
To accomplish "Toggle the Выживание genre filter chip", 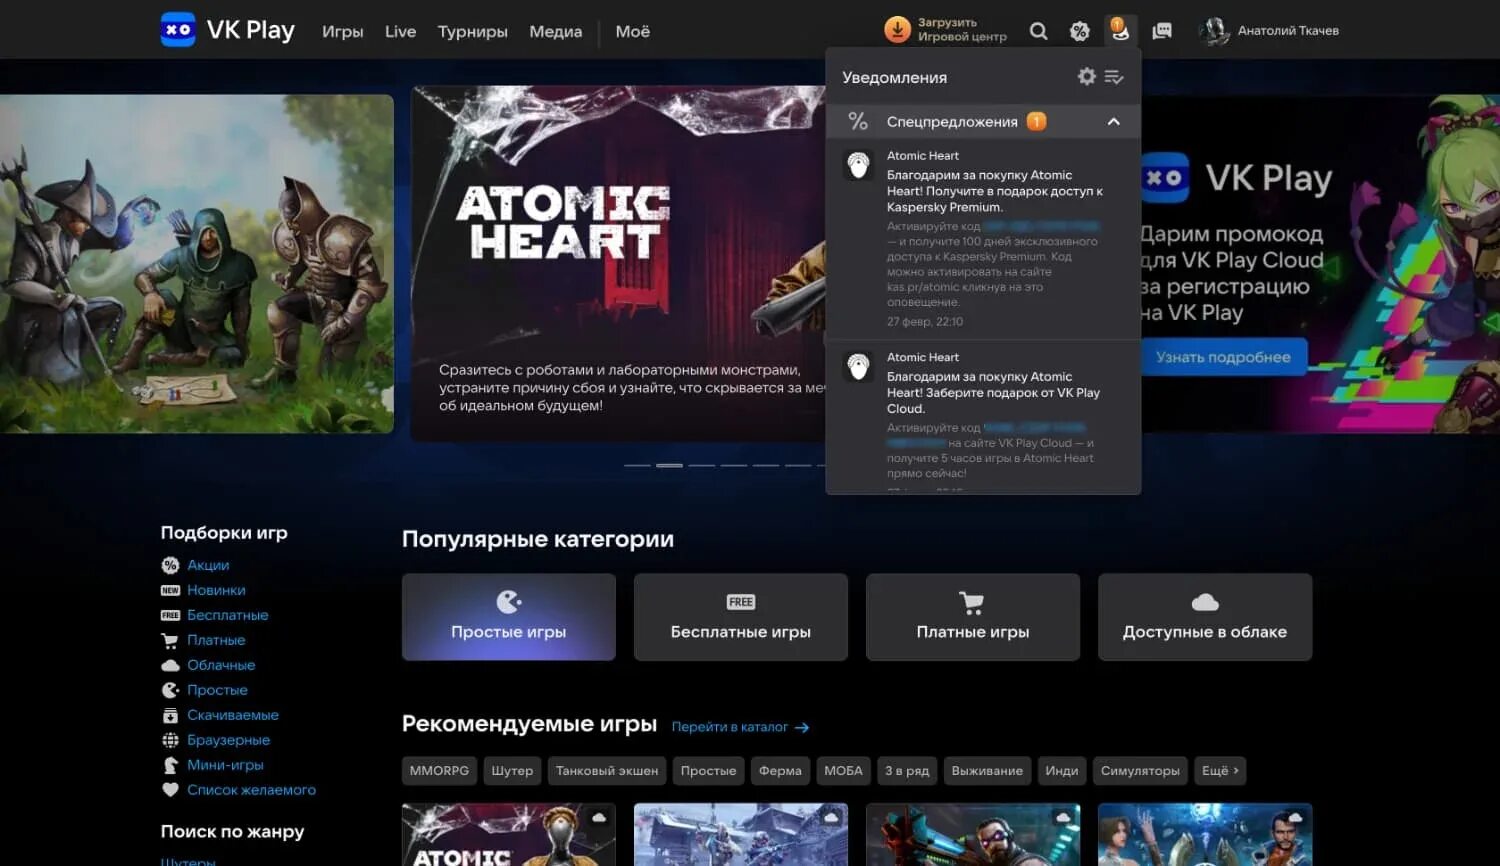I will point(987,770).
